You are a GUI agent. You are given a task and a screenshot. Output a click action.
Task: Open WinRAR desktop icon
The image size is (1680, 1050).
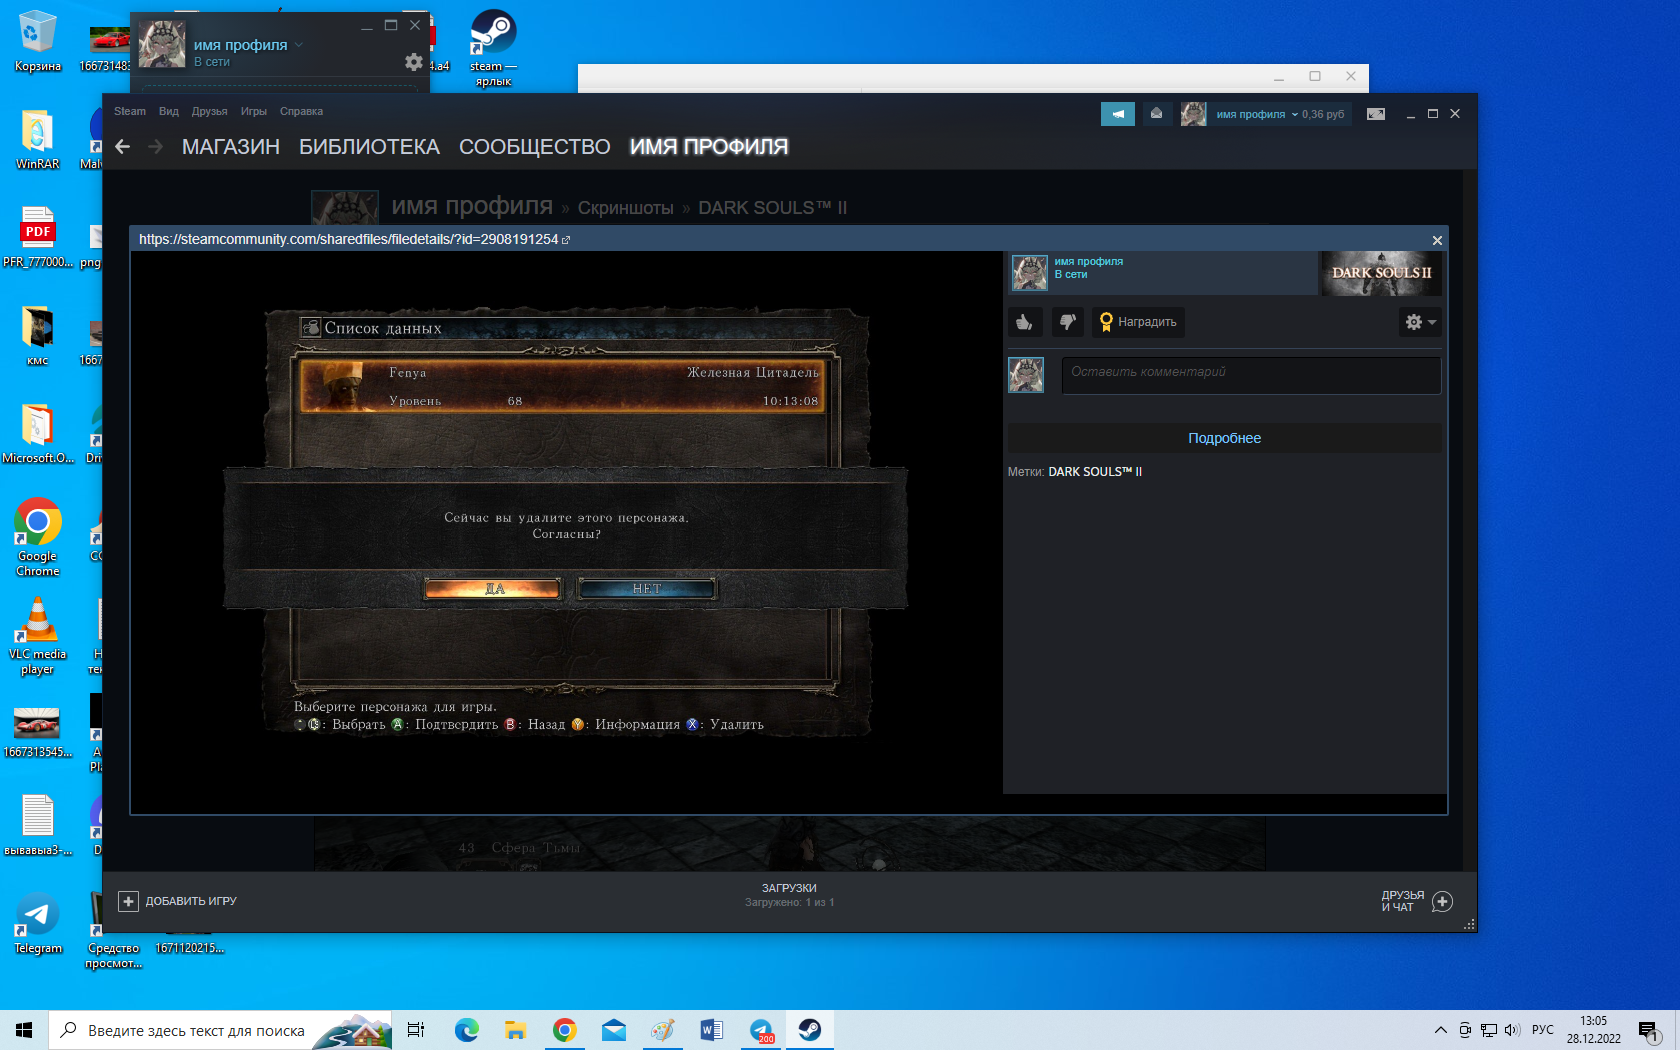pyautogui.click(x=38, y=140)
